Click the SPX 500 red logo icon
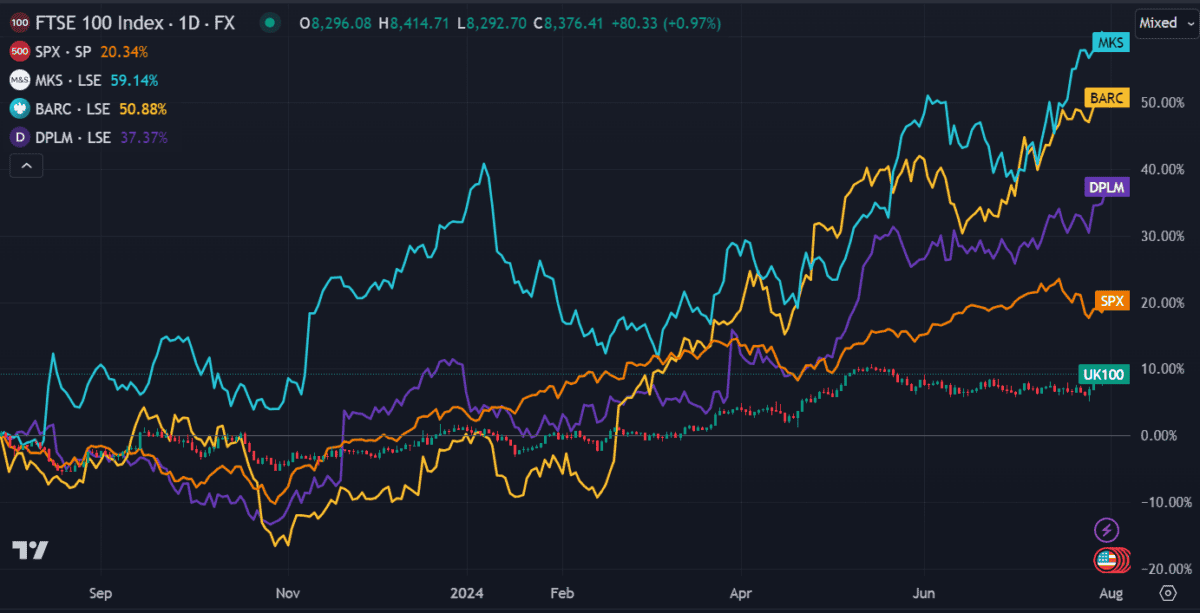The width and height of the screenshot is (1200, 613). point(19,51)
